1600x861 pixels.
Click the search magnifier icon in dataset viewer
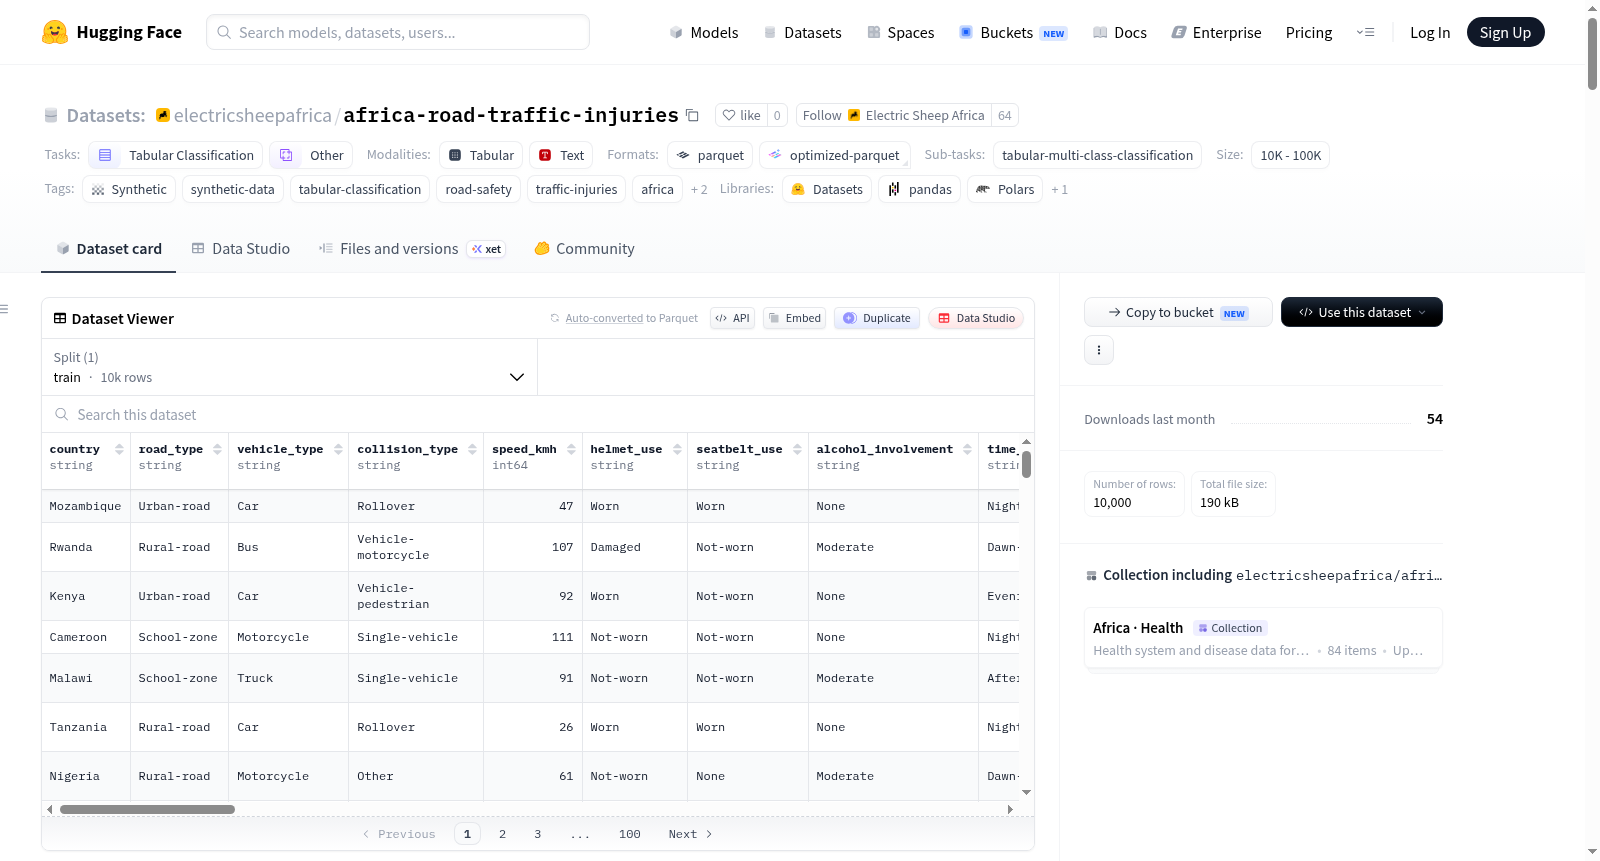coord(62,414)
